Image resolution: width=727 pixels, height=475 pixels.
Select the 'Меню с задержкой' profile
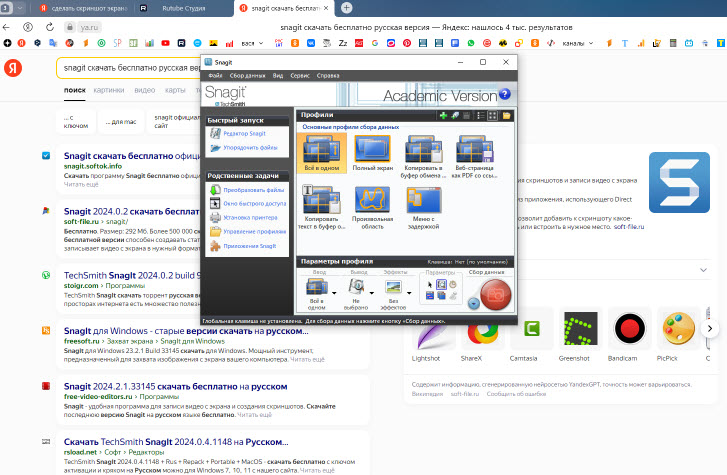423,207
